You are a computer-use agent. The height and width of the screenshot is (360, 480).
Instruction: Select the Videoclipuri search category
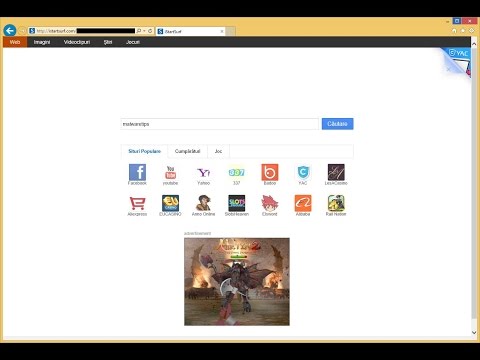coord(77,42)
